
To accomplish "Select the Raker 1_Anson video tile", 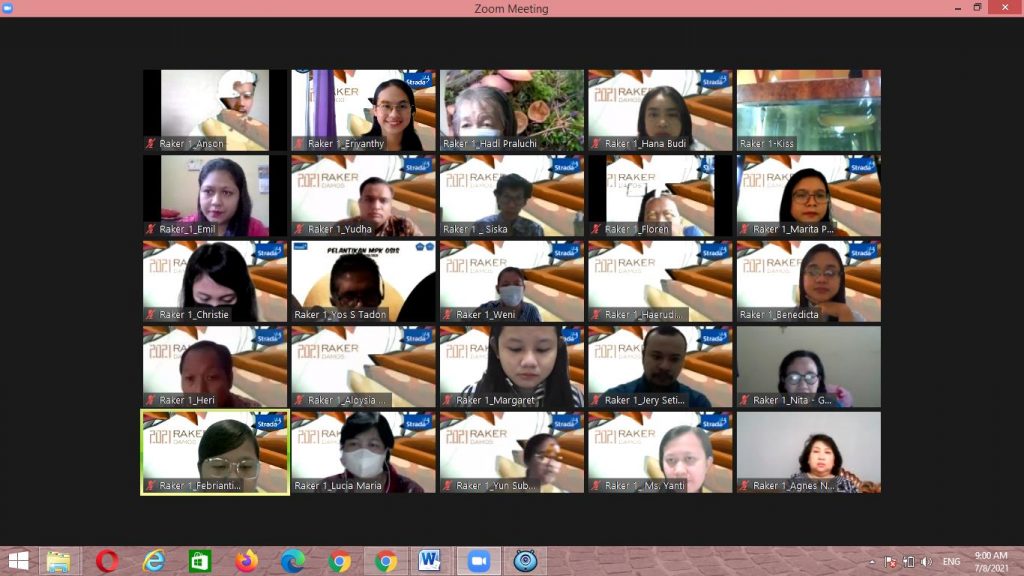I will click(x=215, y=110).
